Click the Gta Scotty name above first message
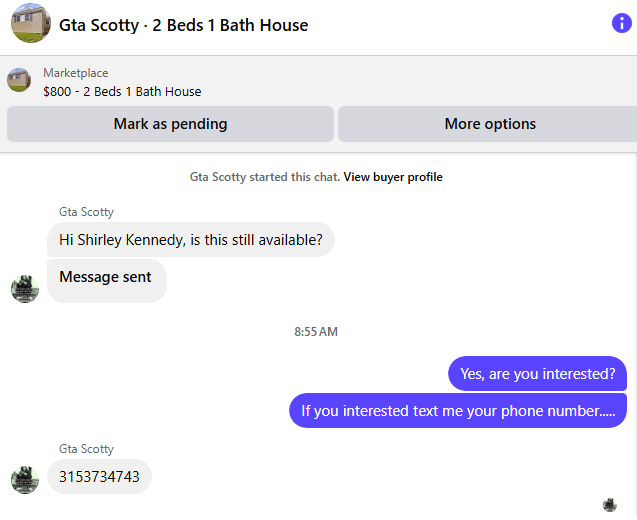Viewport: 637px width, 520px height. [x=86, y=212]
